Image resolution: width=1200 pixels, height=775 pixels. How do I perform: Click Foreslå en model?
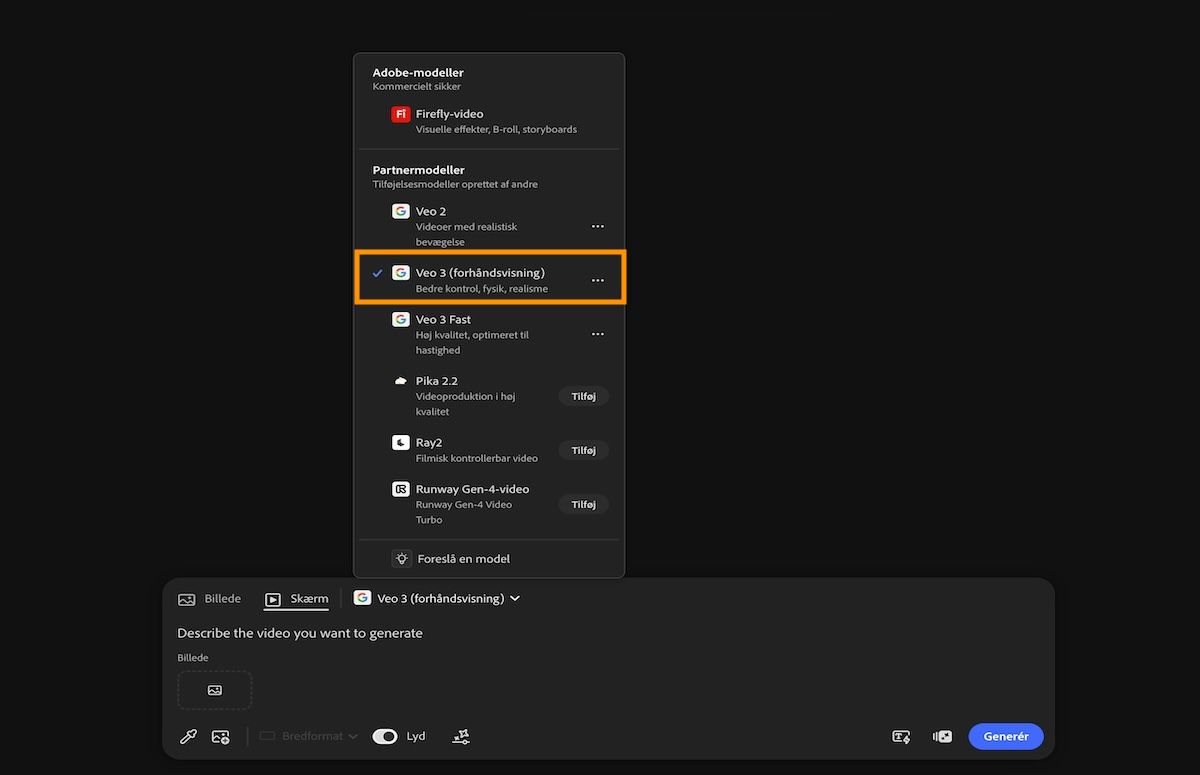[463, 559]
